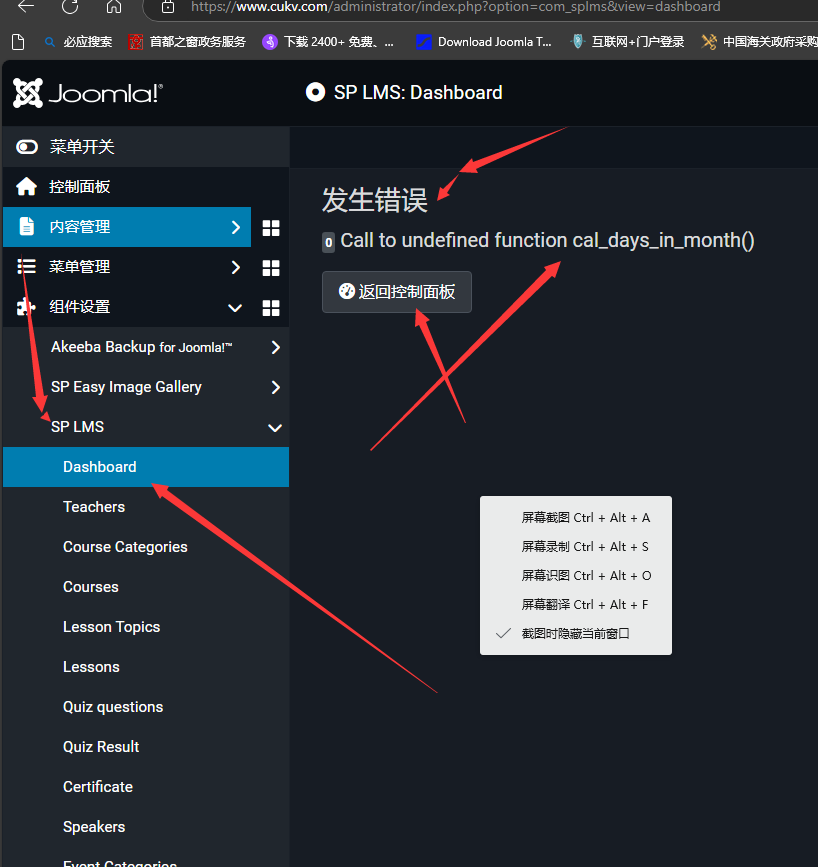Image resolution: width=818 pixels, height=867 pixels.
Task: Click the browser address bar URL
Action: pyautogui.click(x=455, y=7)
